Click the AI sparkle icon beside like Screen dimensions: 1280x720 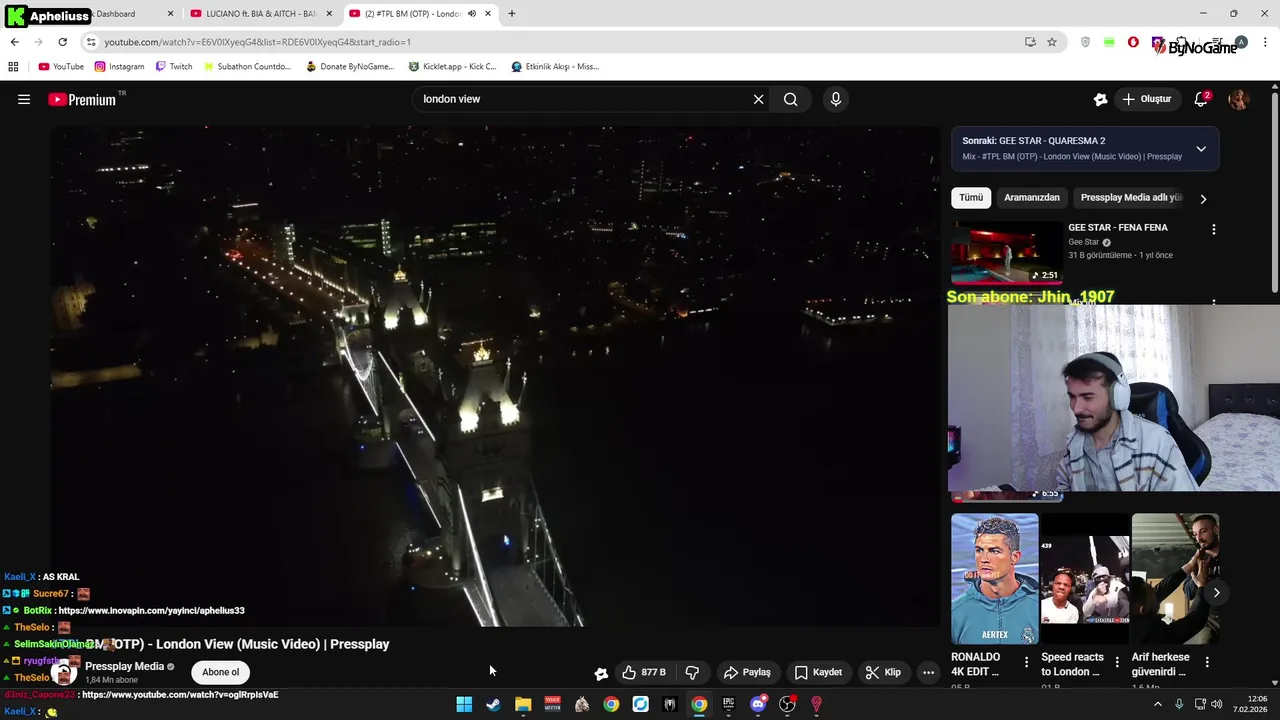point(601,673)
